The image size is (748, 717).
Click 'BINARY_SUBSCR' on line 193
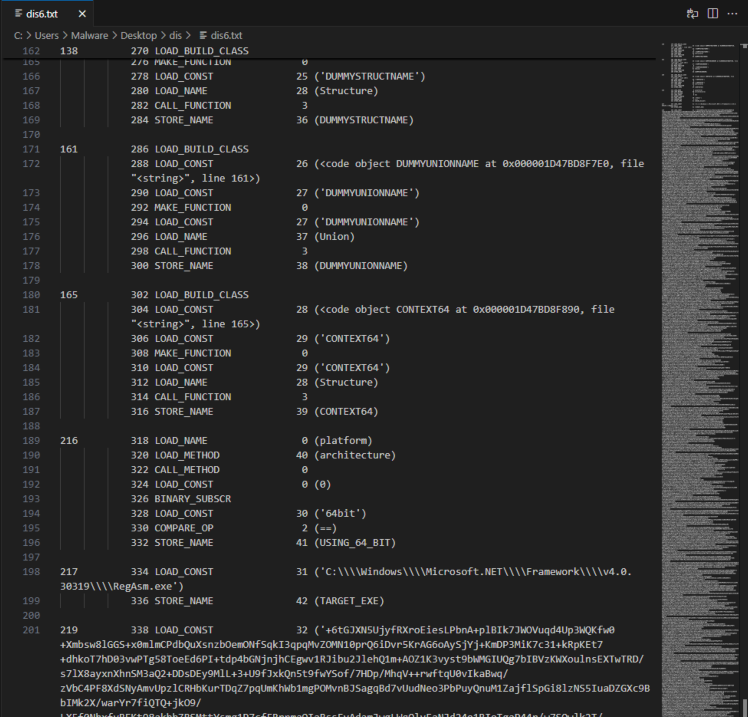coord(193,499)
